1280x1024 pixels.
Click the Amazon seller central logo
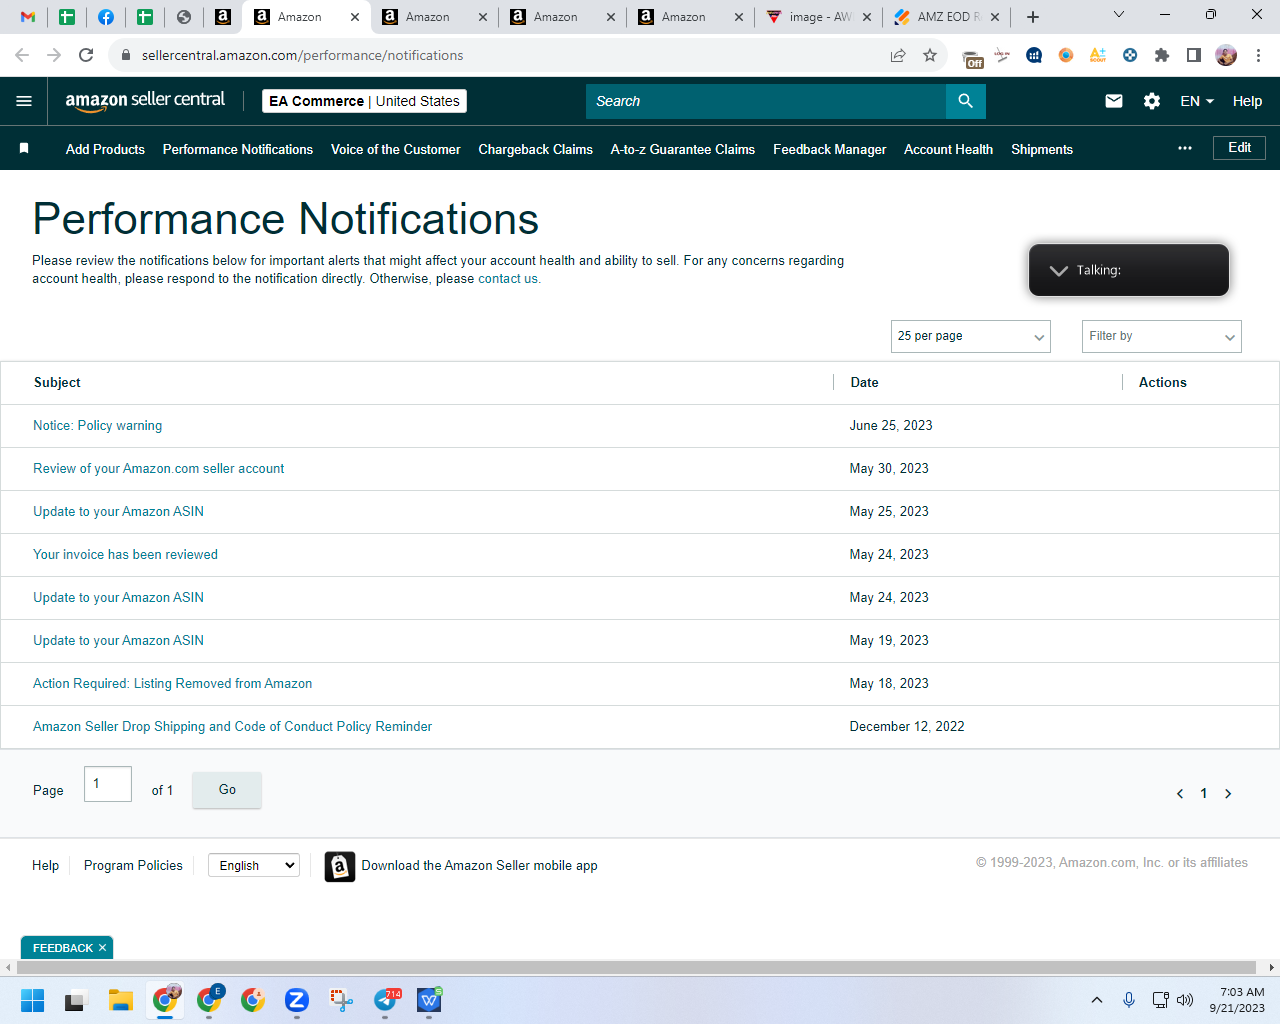pyautogui.click(x=145, y=101)
